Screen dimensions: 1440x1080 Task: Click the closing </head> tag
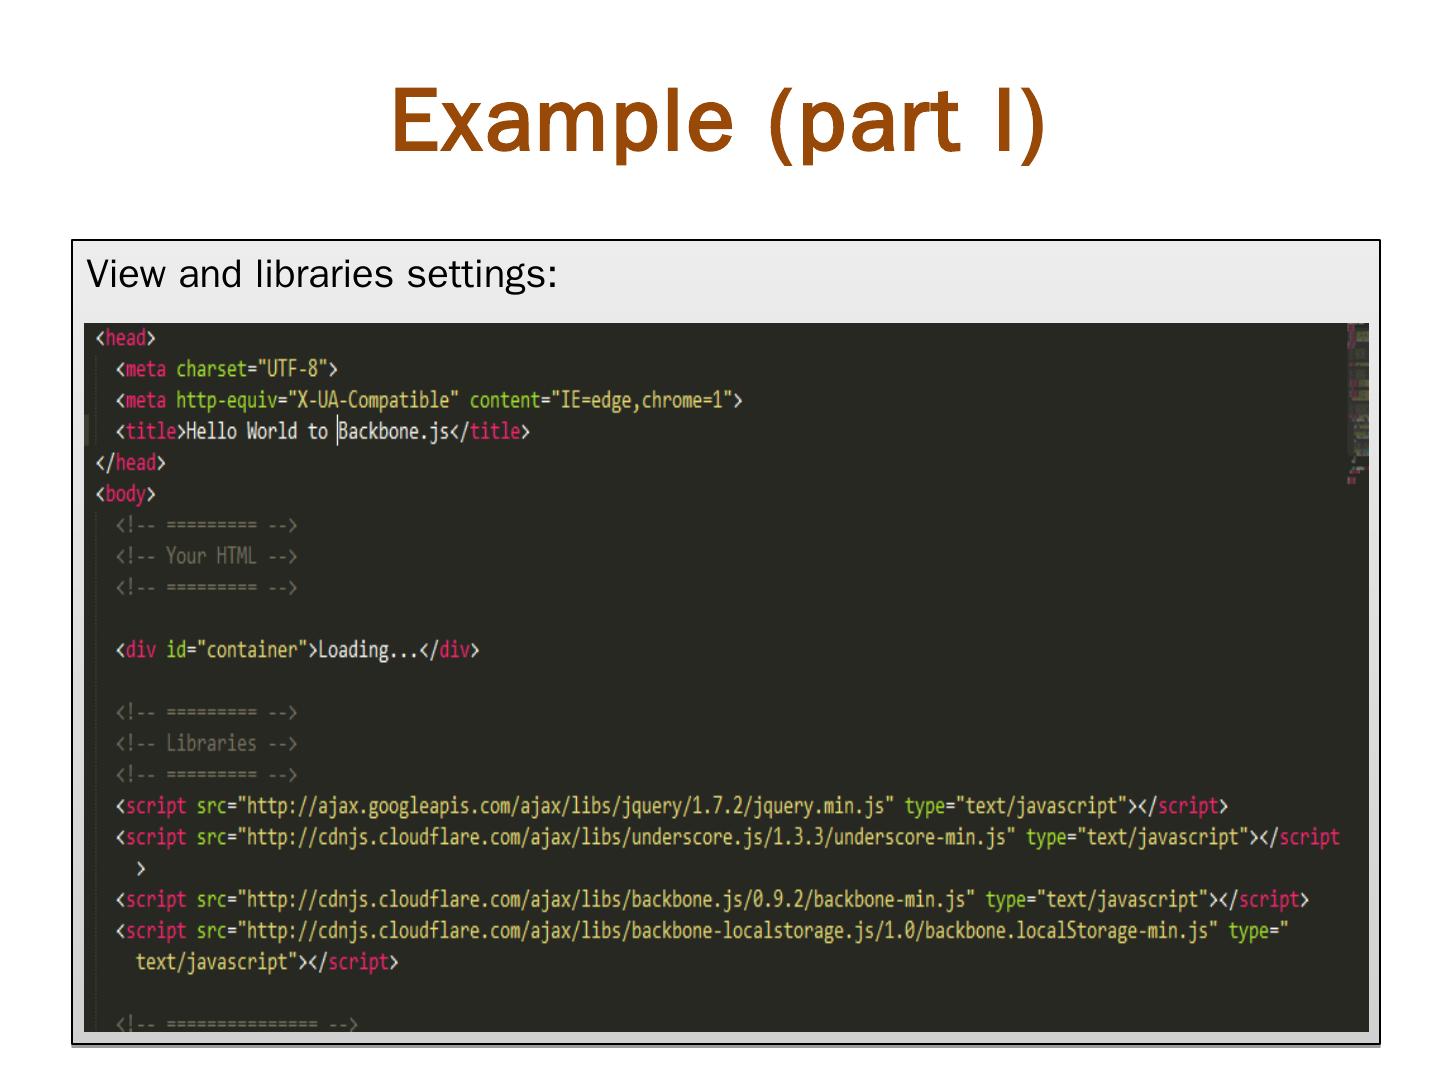(x=130, y=462)
